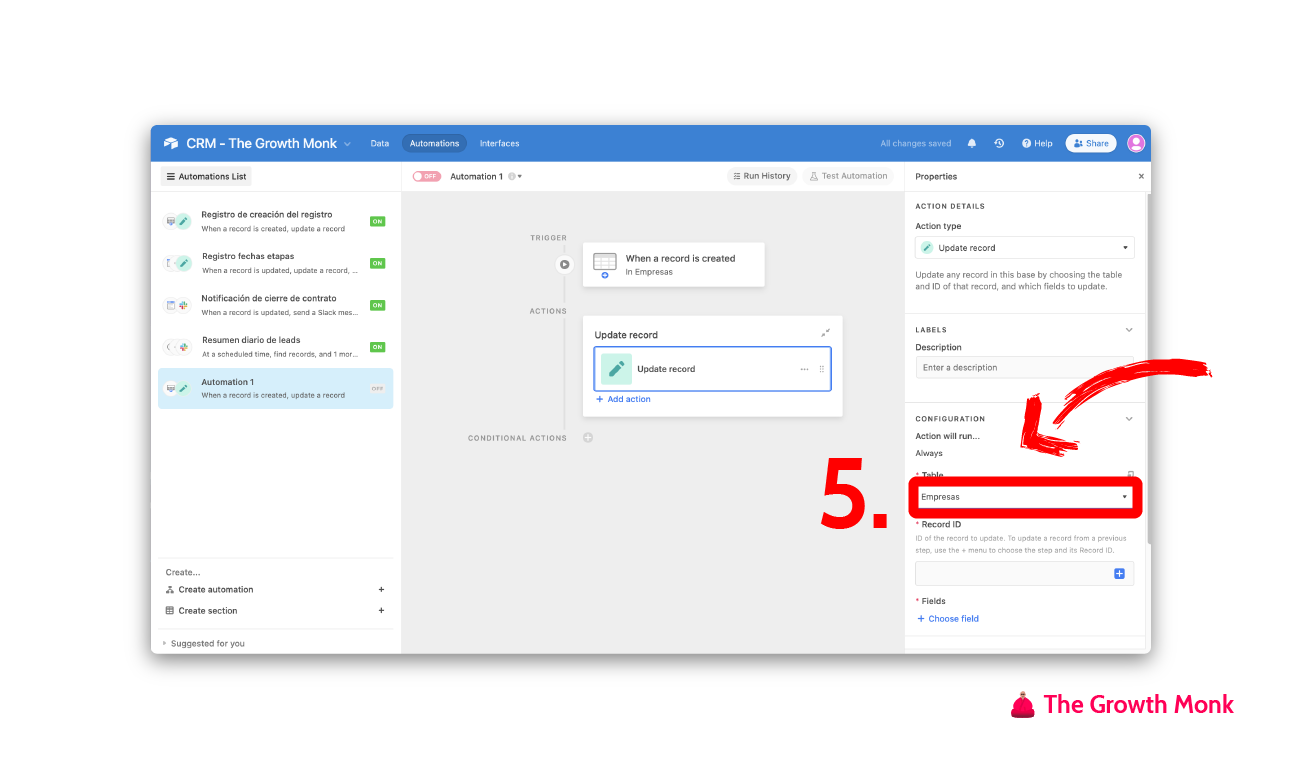This screenshot has width=1301, height=781.
Task: Open Run History
Action: (761, 176)
